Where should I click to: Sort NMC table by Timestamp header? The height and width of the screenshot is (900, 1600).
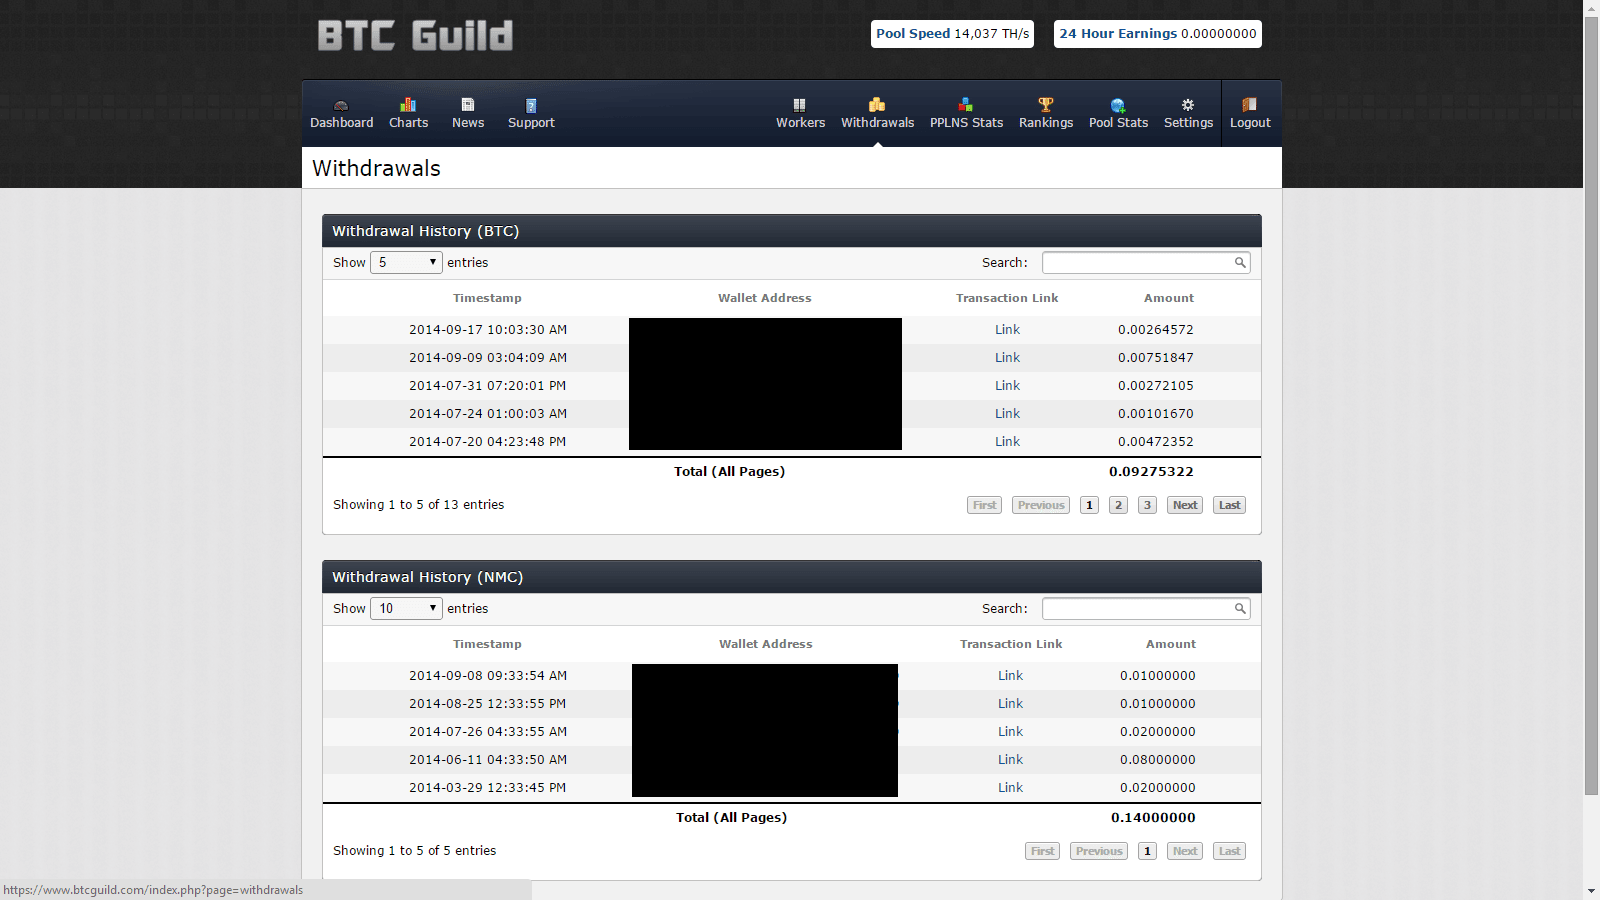pos(487,644)
